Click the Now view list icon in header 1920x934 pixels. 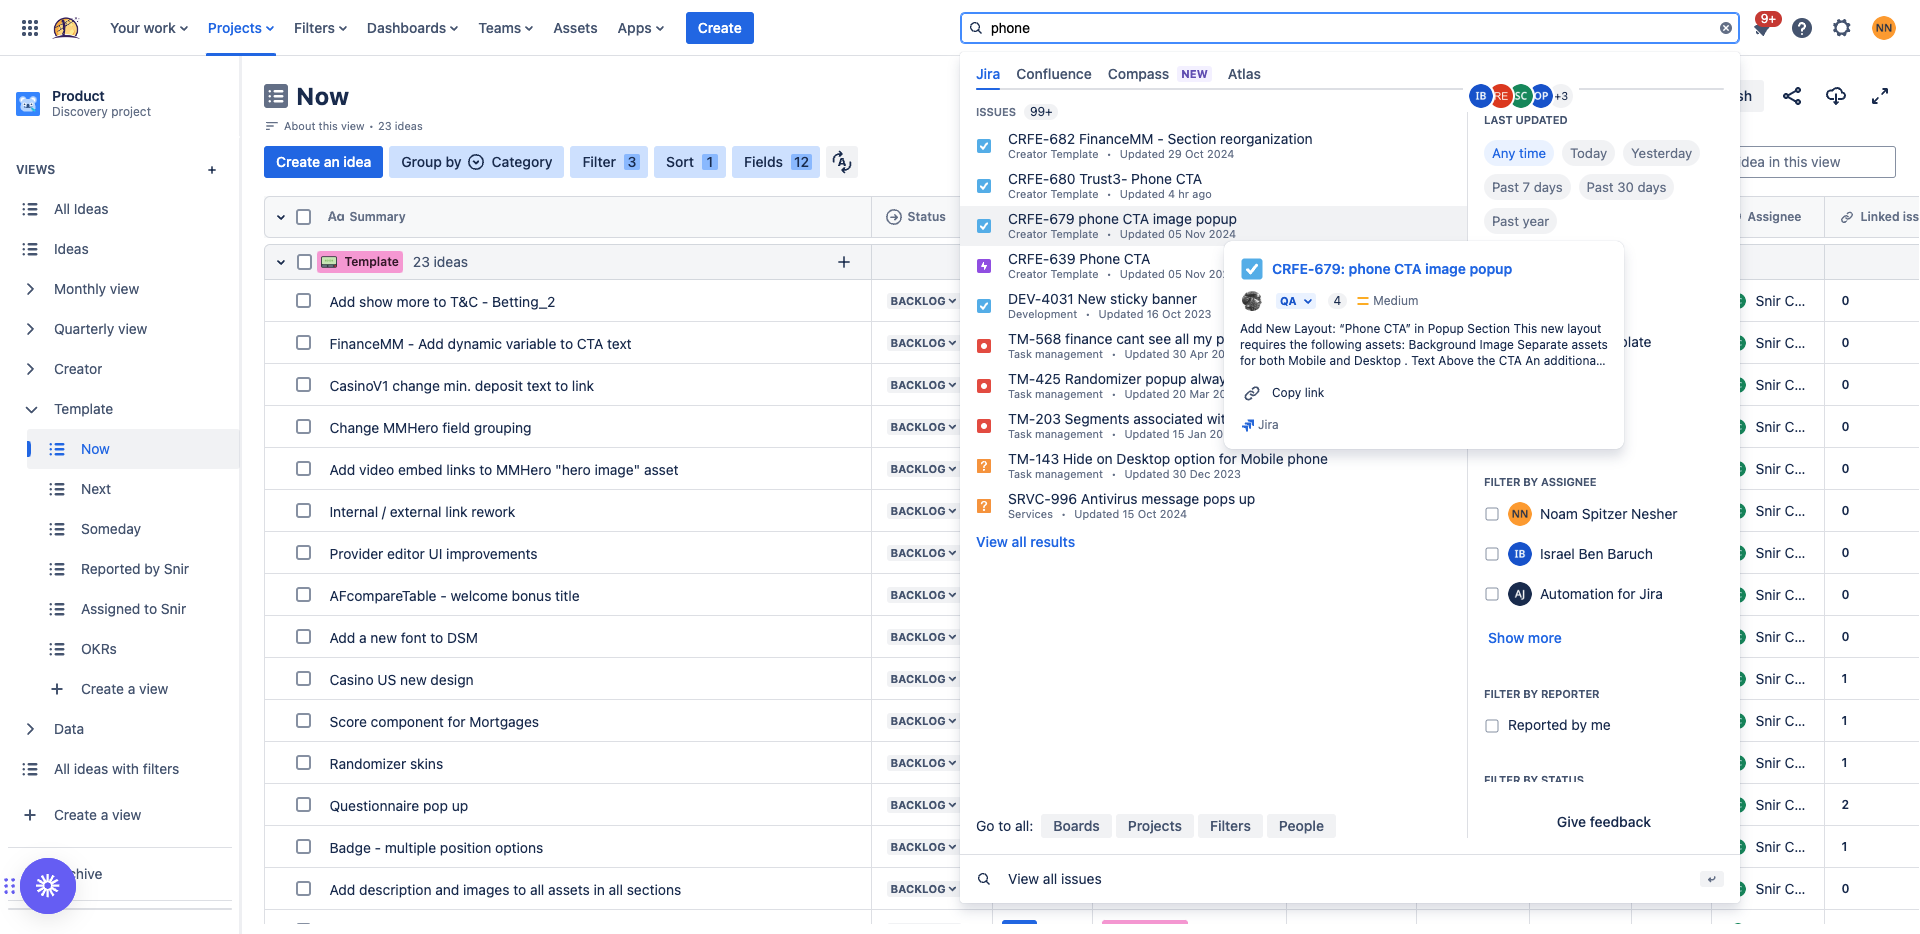(x=276, y=96)
